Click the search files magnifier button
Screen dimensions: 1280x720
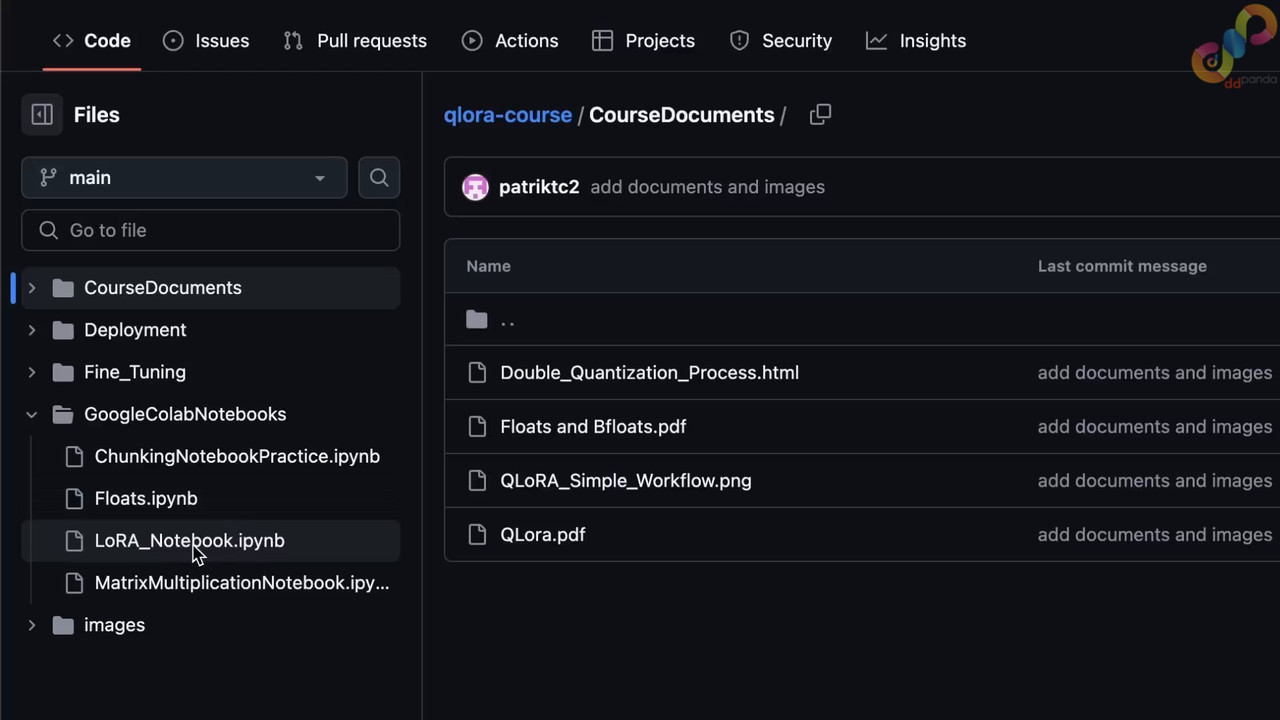379,178
